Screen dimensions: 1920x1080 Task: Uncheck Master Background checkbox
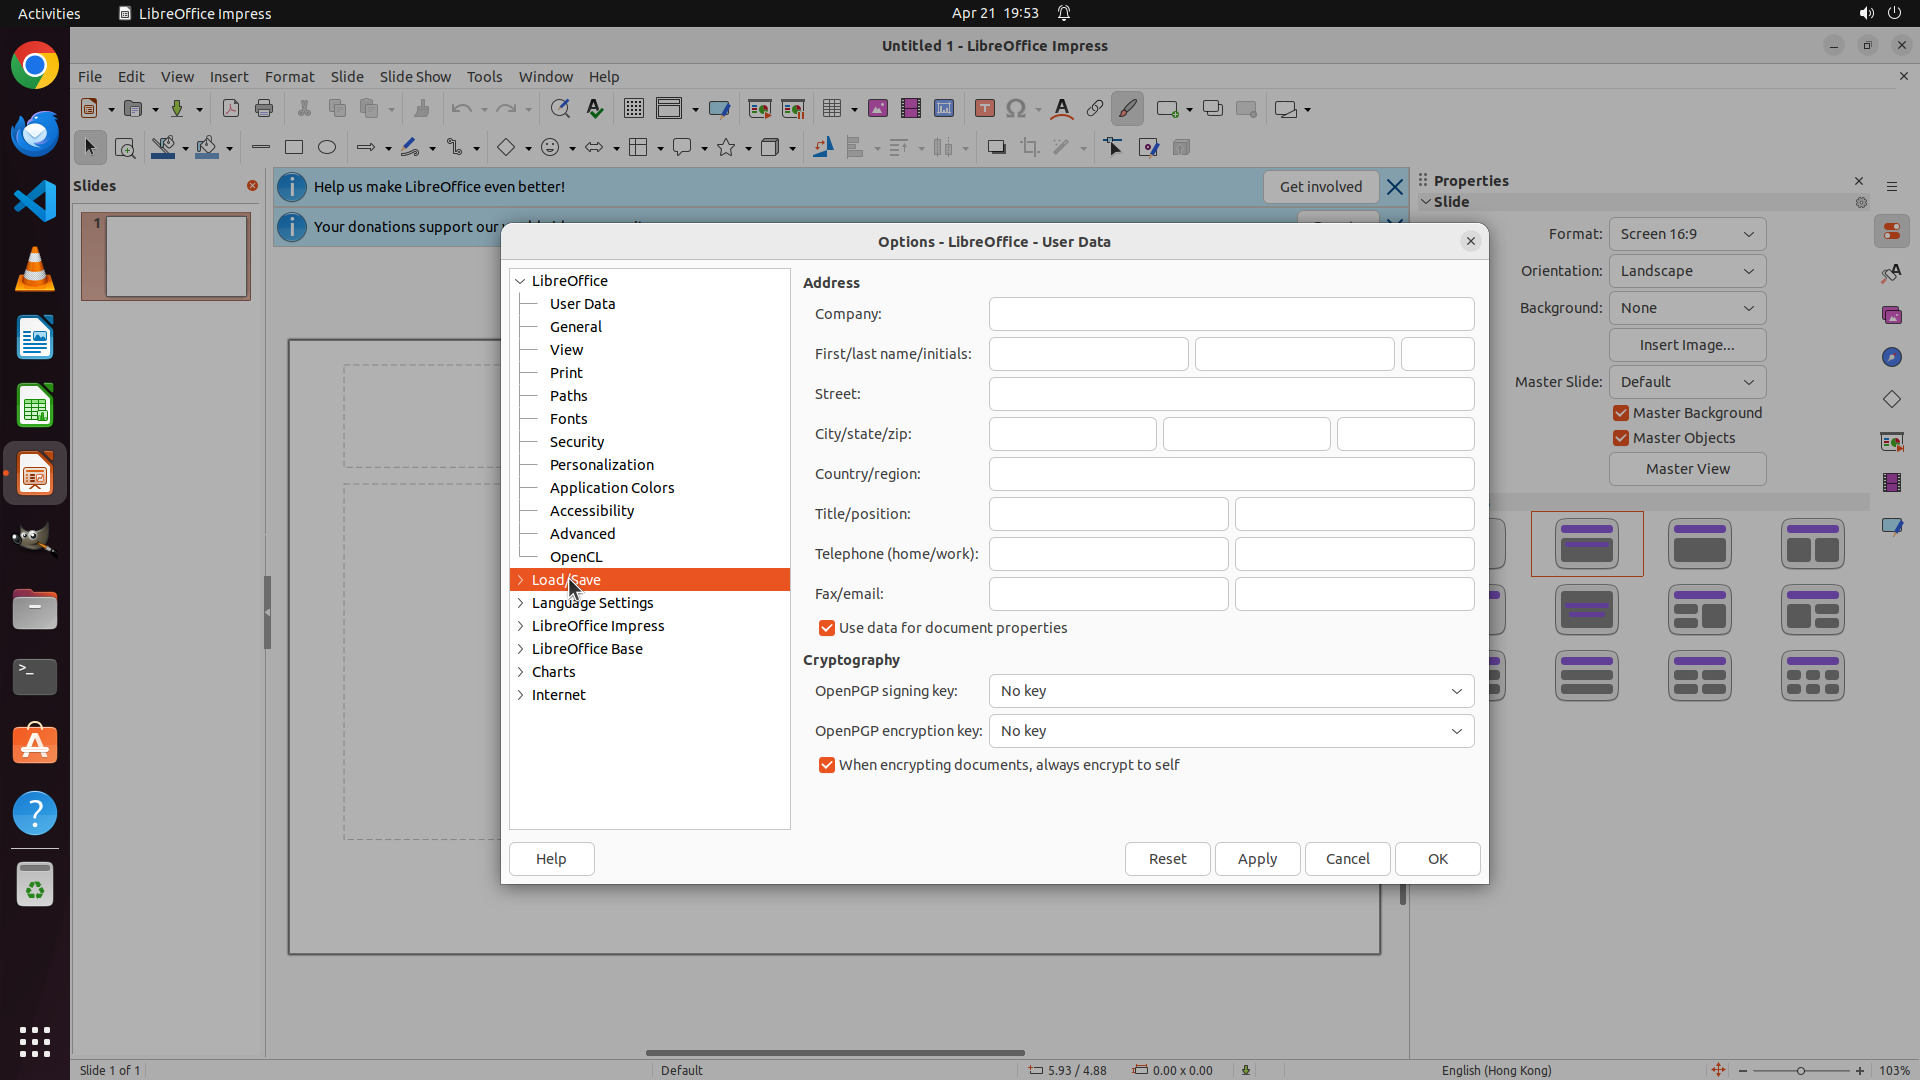point(1621,413)
